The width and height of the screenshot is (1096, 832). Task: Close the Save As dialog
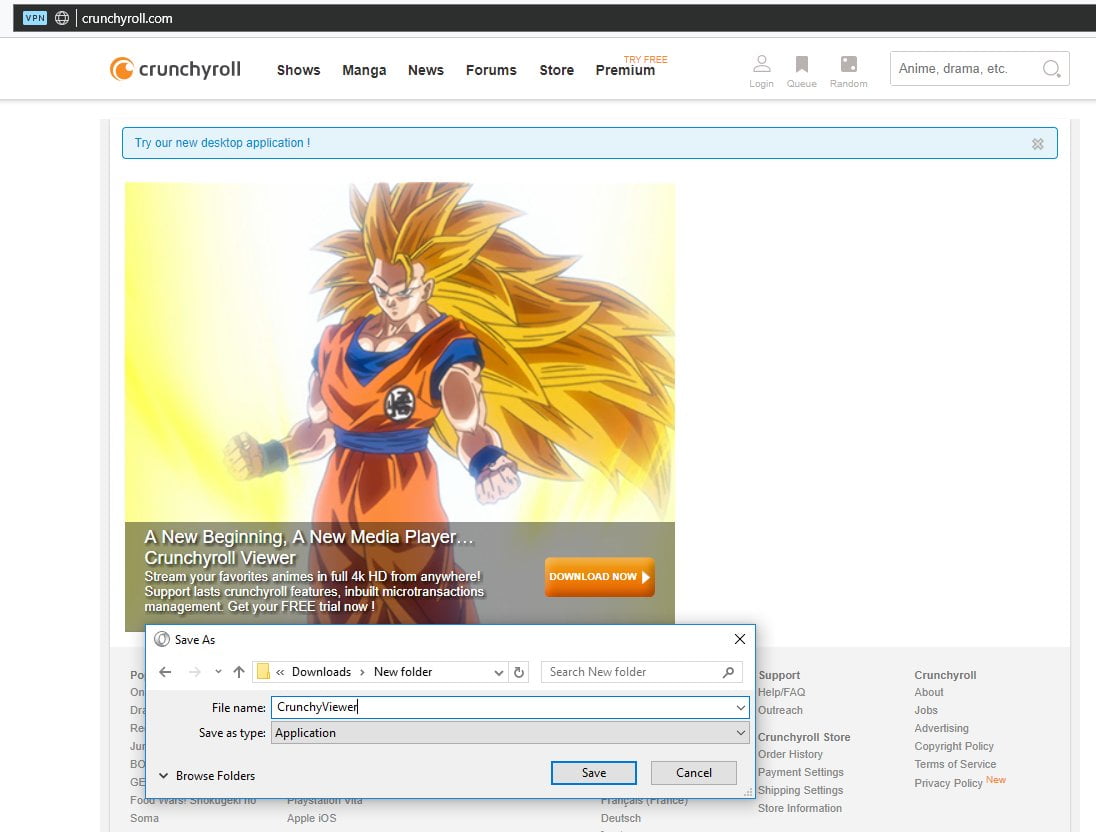[740, 639]
